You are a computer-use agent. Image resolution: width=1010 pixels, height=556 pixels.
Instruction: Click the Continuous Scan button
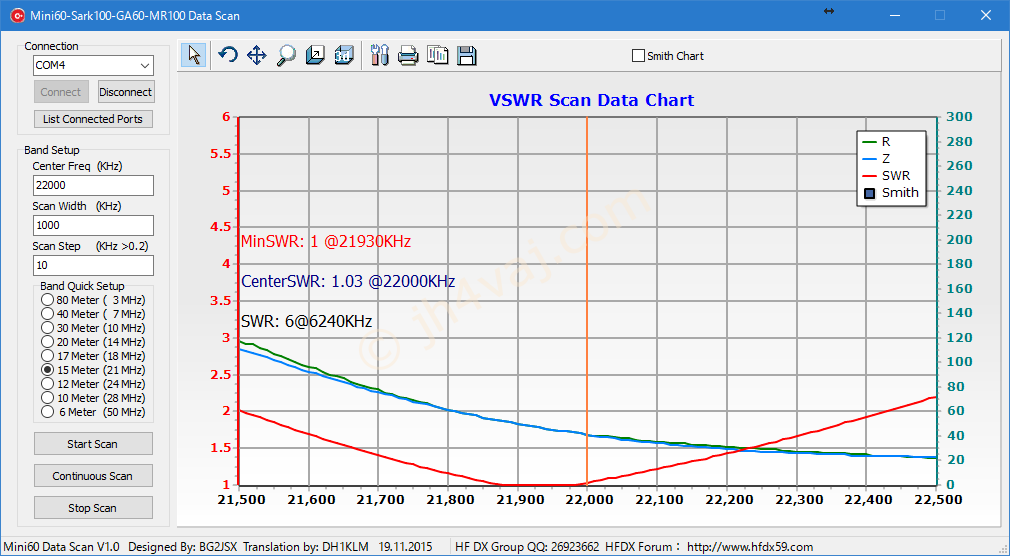click(93, 476)
